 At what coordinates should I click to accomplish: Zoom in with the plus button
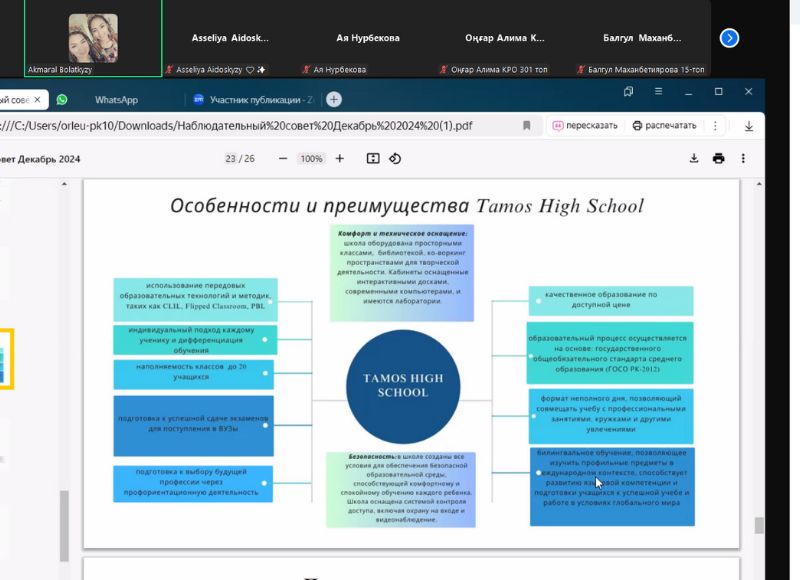[x=340, y=159]
